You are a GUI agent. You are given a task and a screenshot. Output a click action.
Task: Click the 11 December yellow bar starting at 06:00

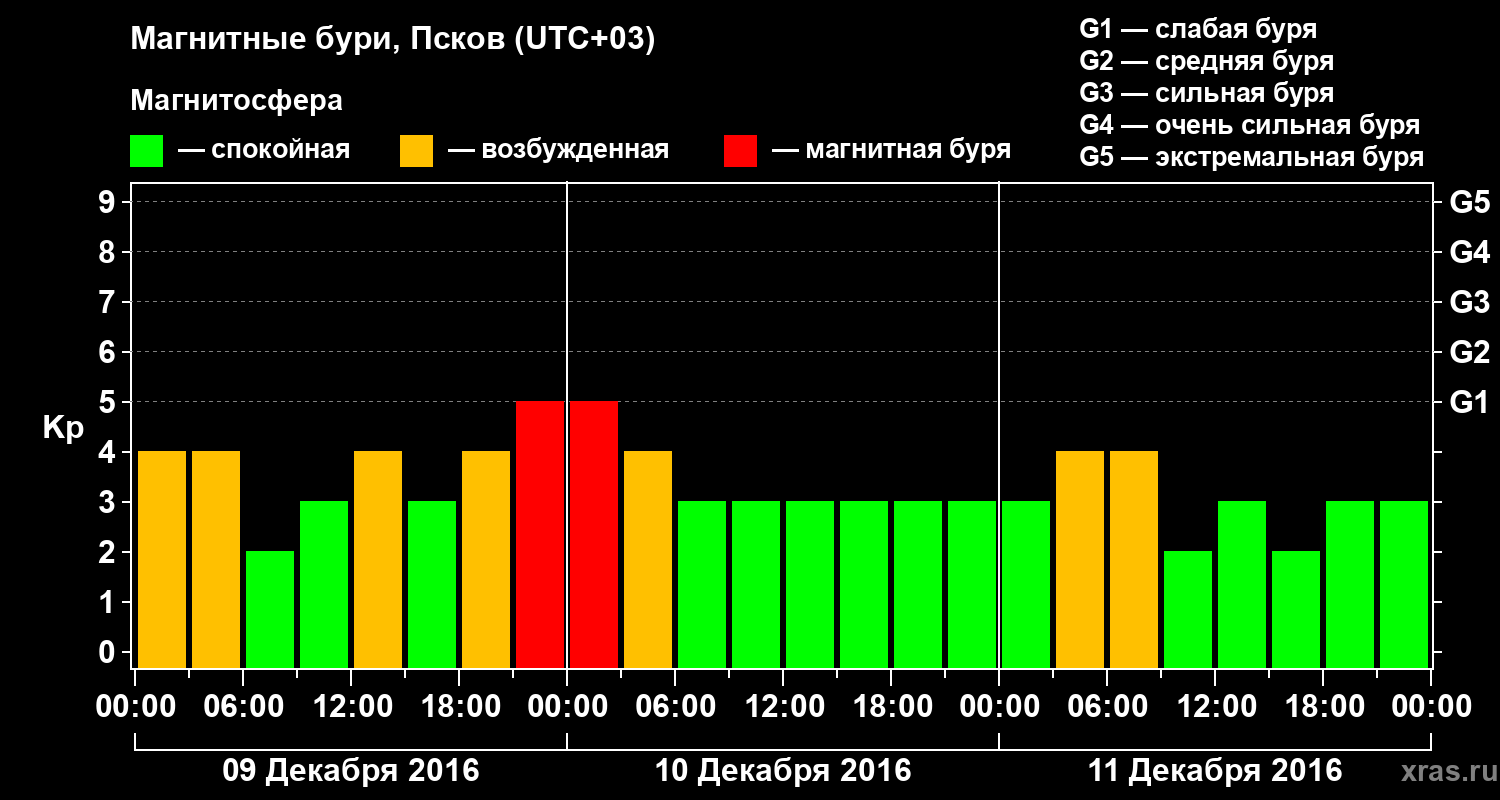[x=1134, y=560]
